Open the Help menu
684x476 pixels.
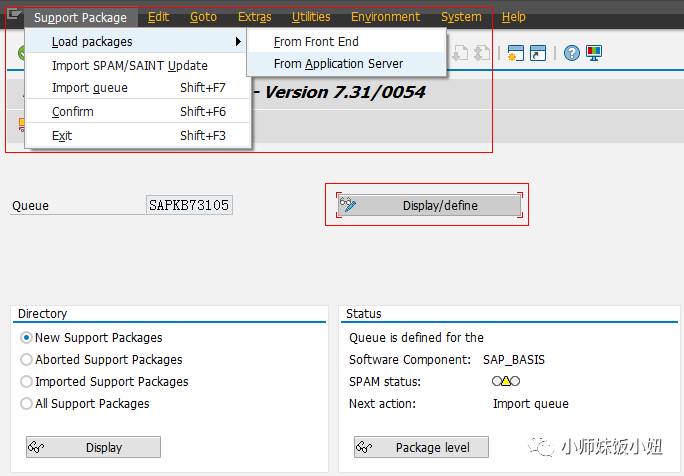coord(513,17)
